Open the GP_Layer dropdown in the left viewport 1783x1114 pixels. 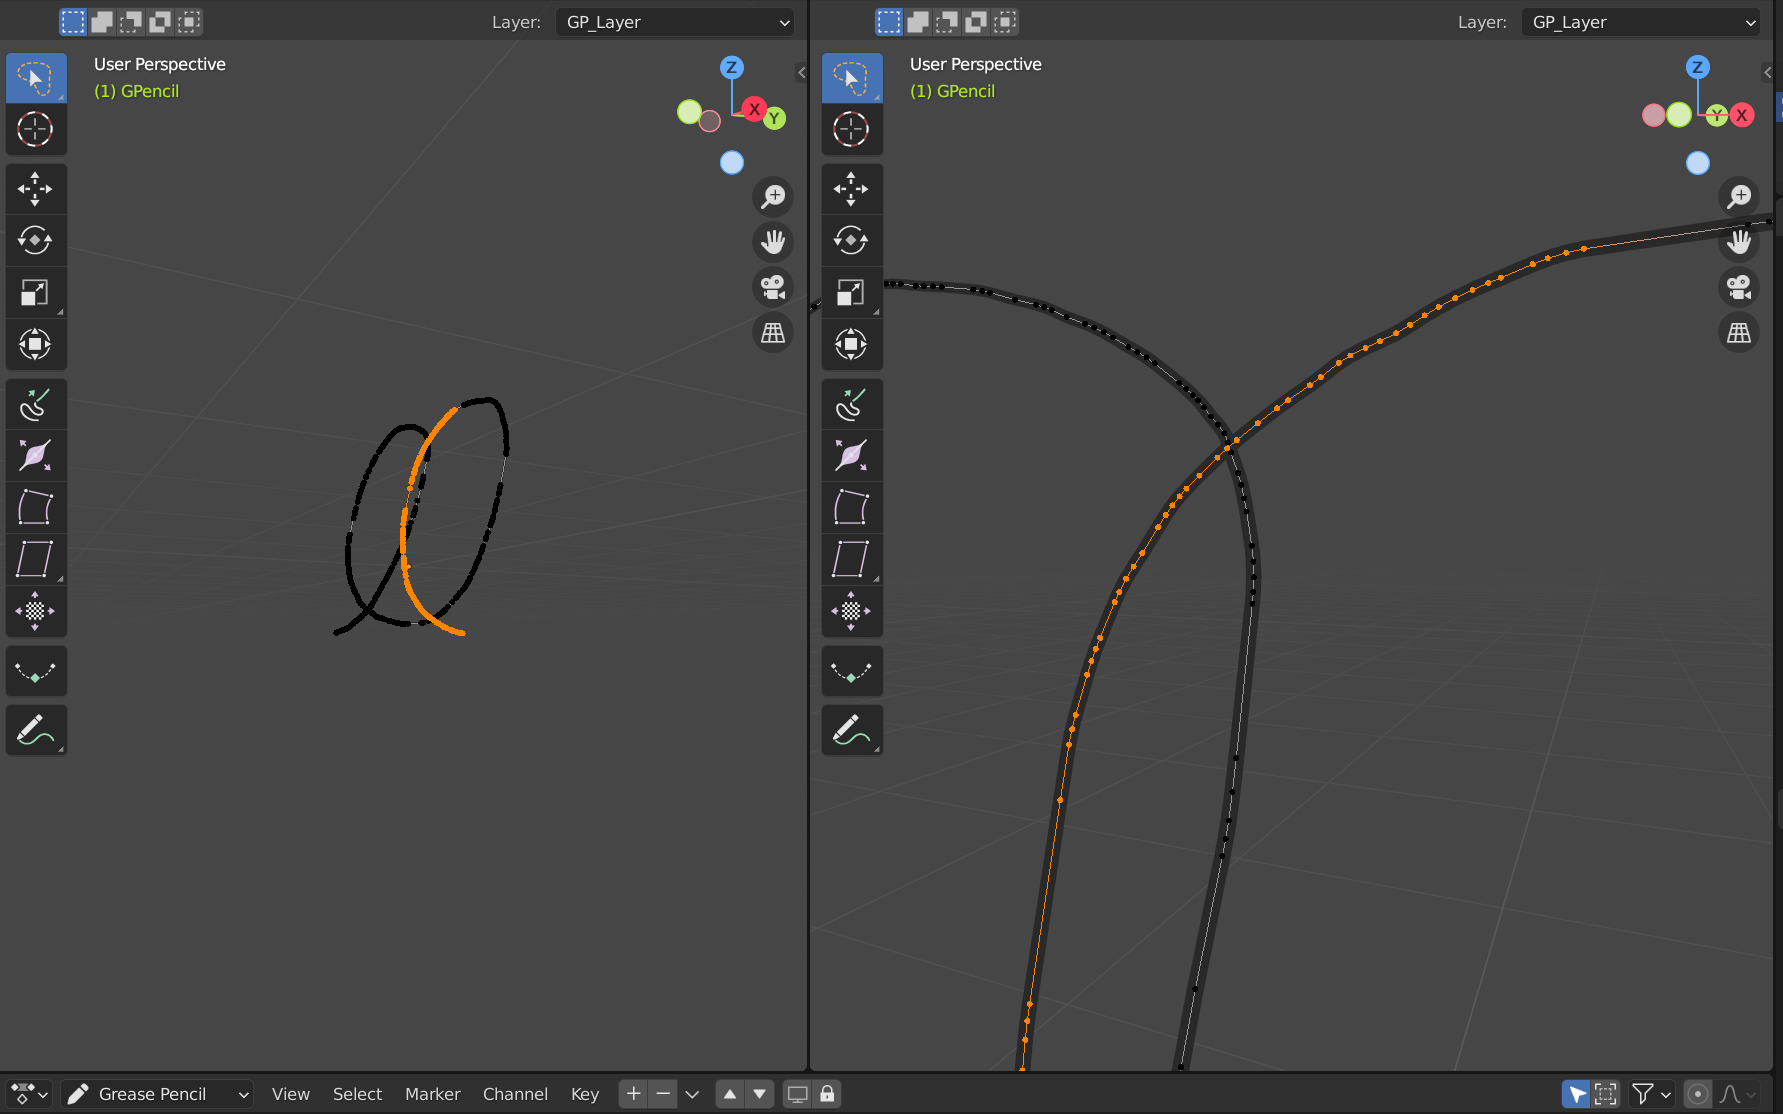coord(674,21)
